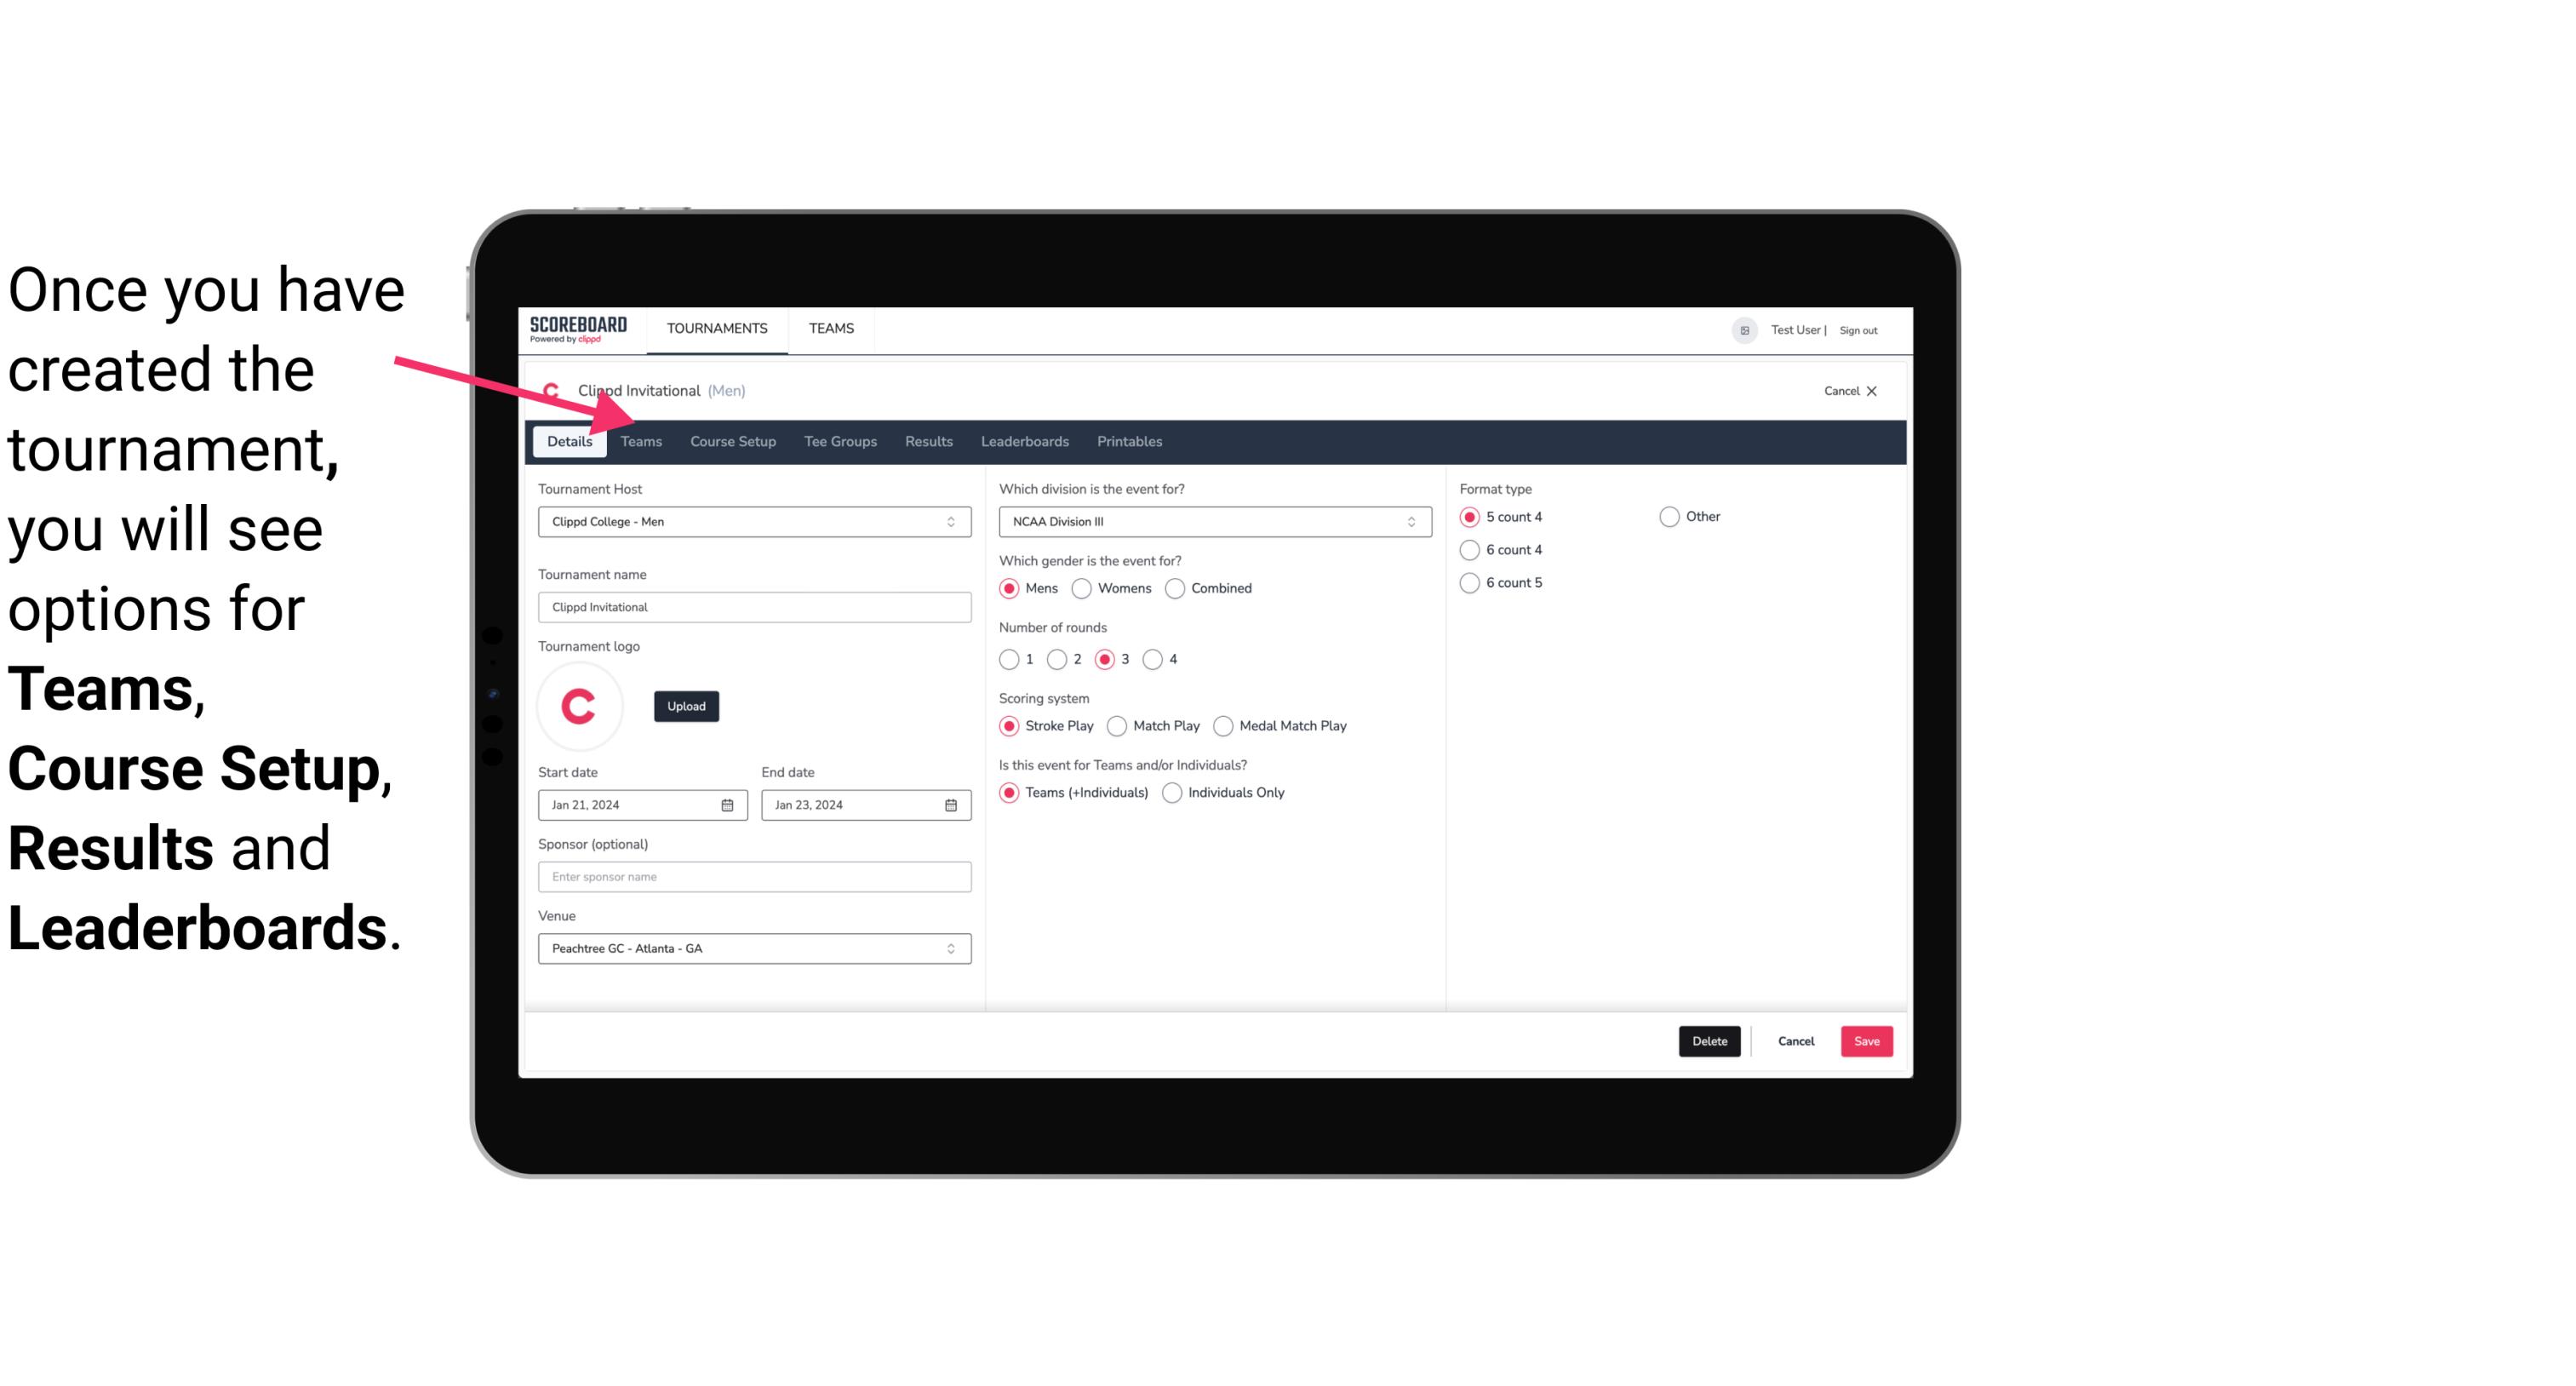Click the Save button
Image resolution: width=2576 pixels, height=1386 pixels.
point(1864,1041)
